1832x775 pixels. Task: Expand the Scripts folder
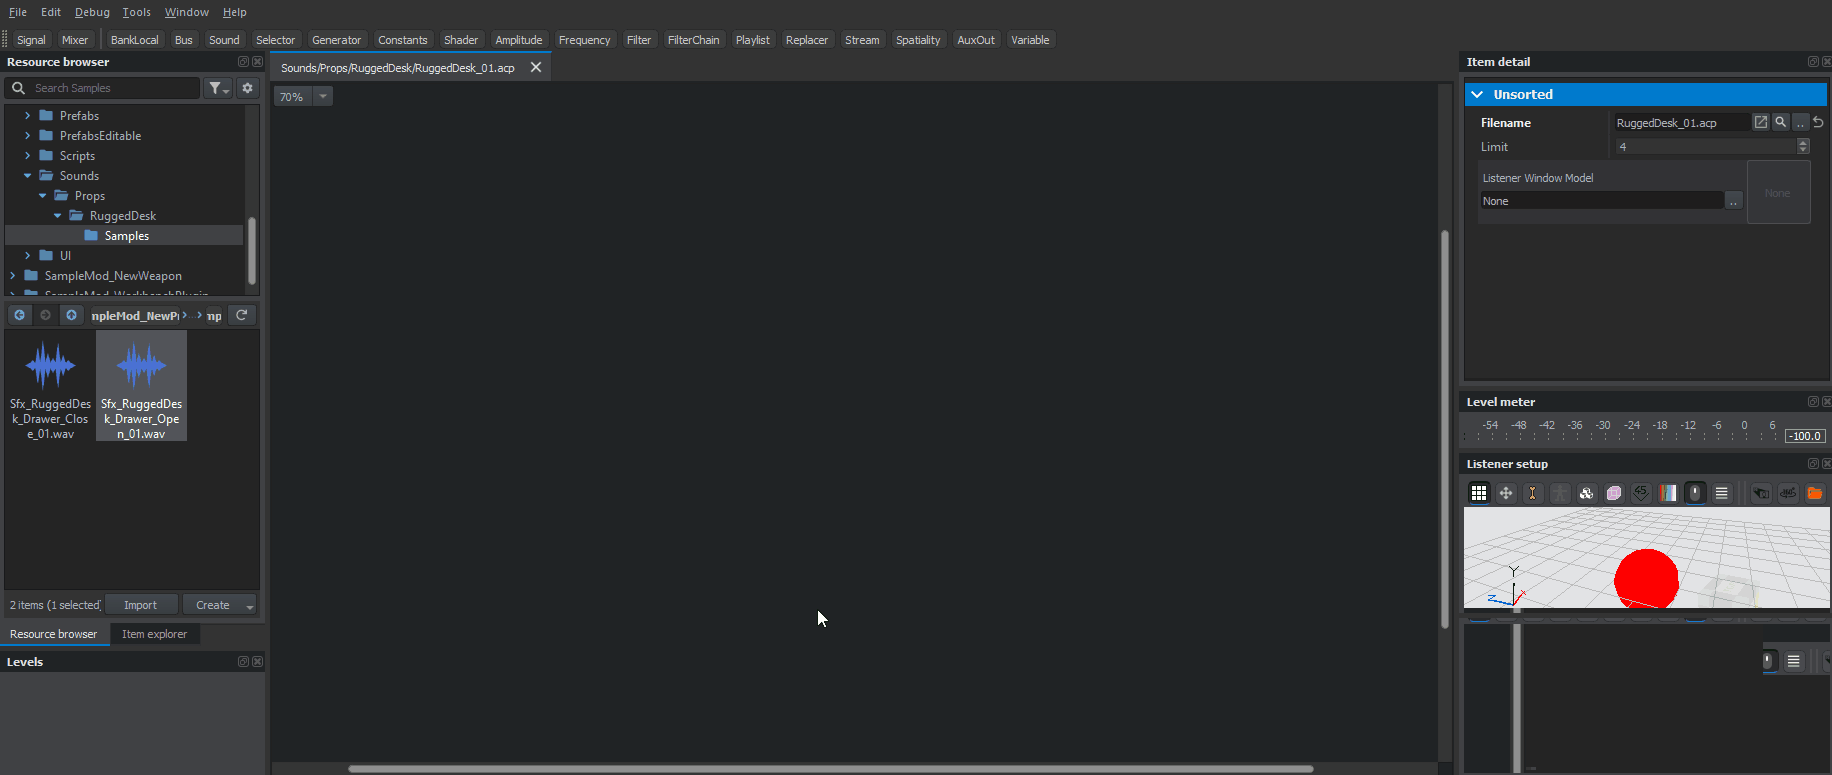coord(27,156)
